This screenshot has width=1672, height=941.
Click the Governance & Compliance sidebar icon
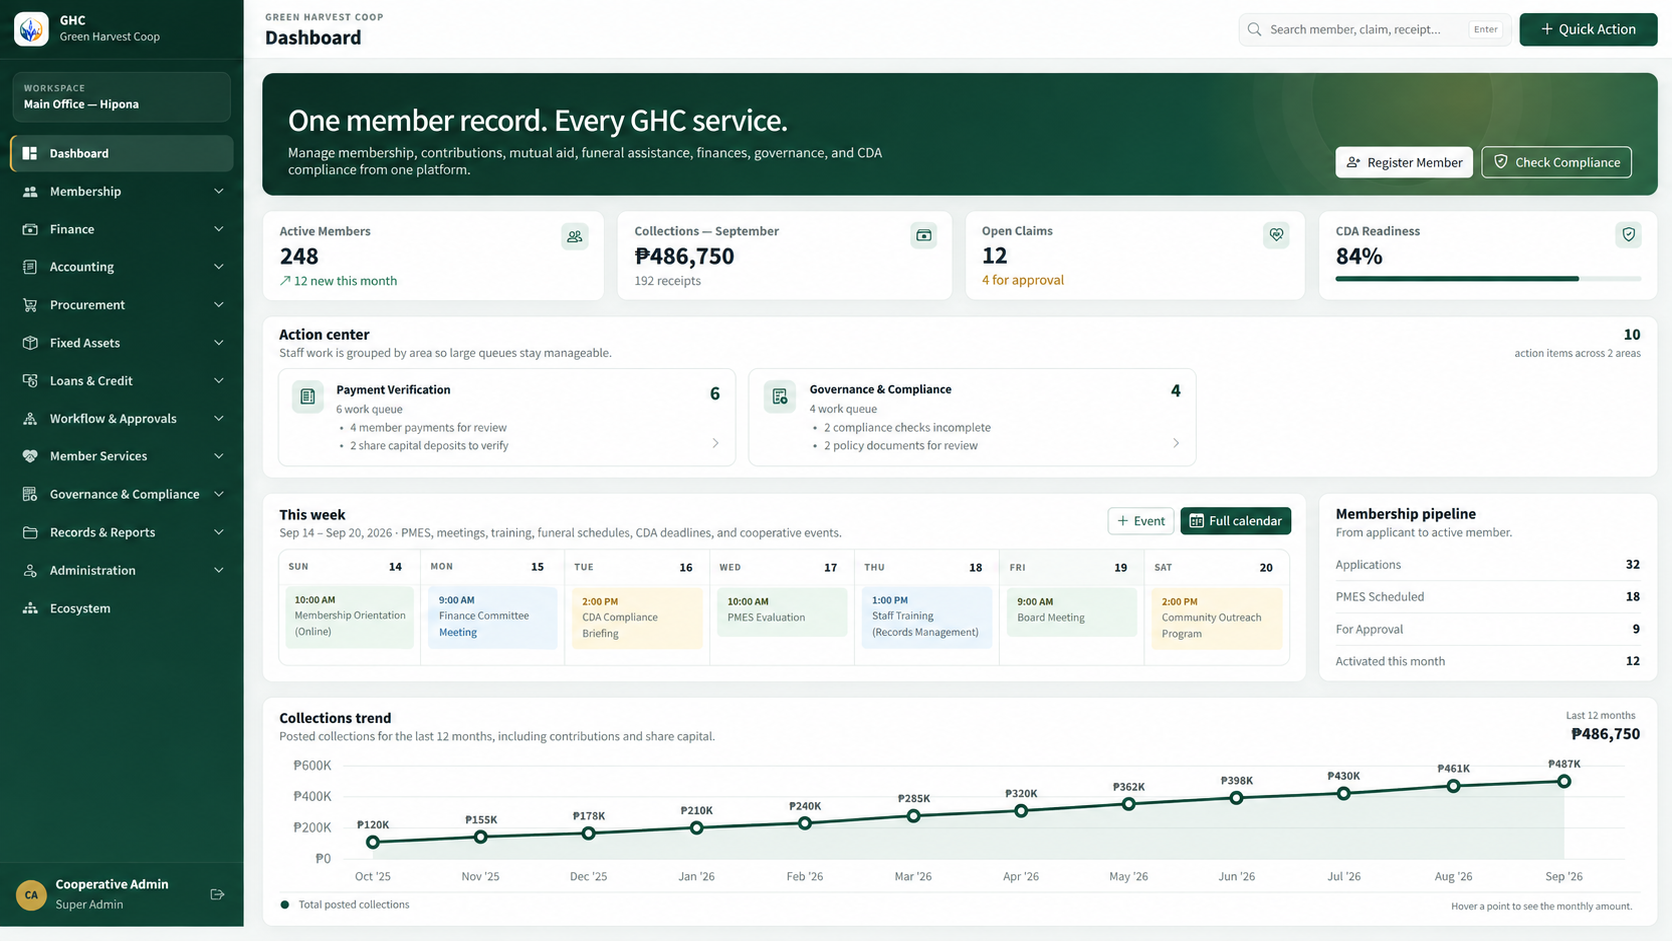pyautogui.click(x=30, y=494)
